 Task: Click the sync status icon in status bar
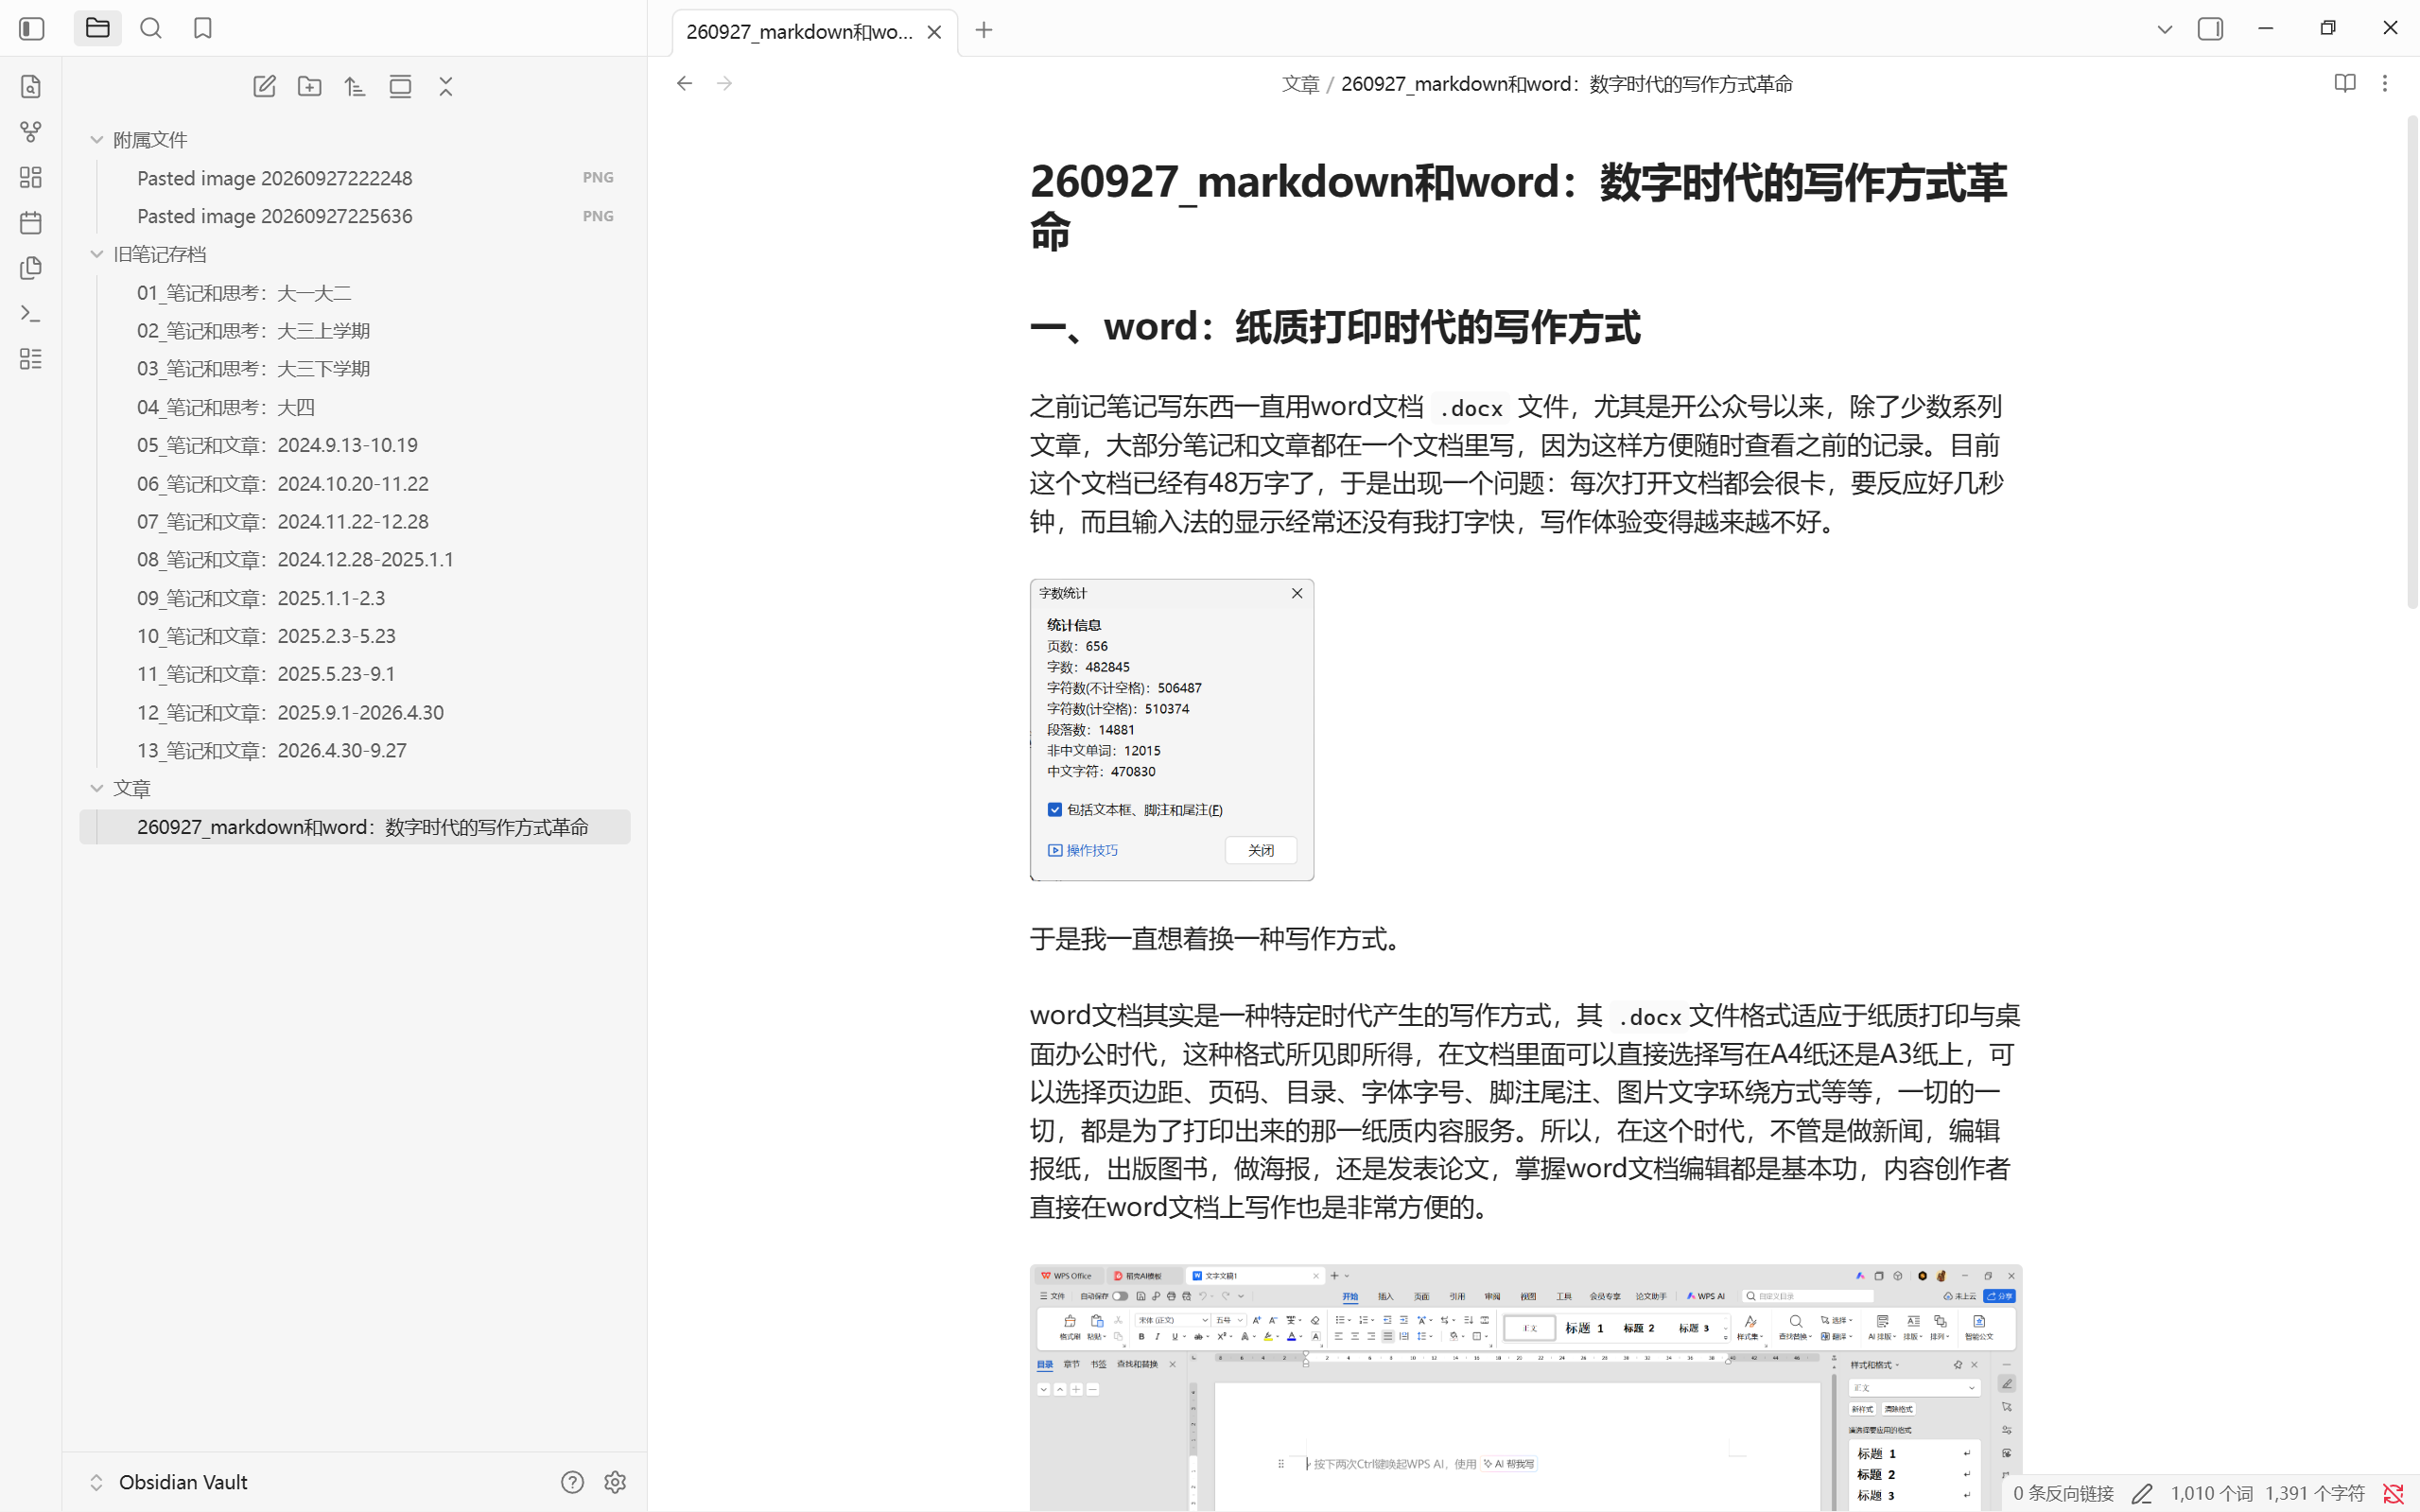click(x=2393, y=1493)
